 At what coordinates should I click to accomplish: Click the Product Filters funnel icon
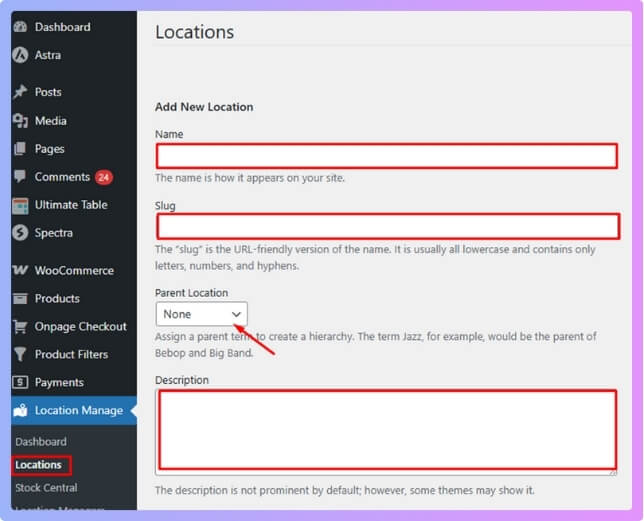click(x=20, y=354)
